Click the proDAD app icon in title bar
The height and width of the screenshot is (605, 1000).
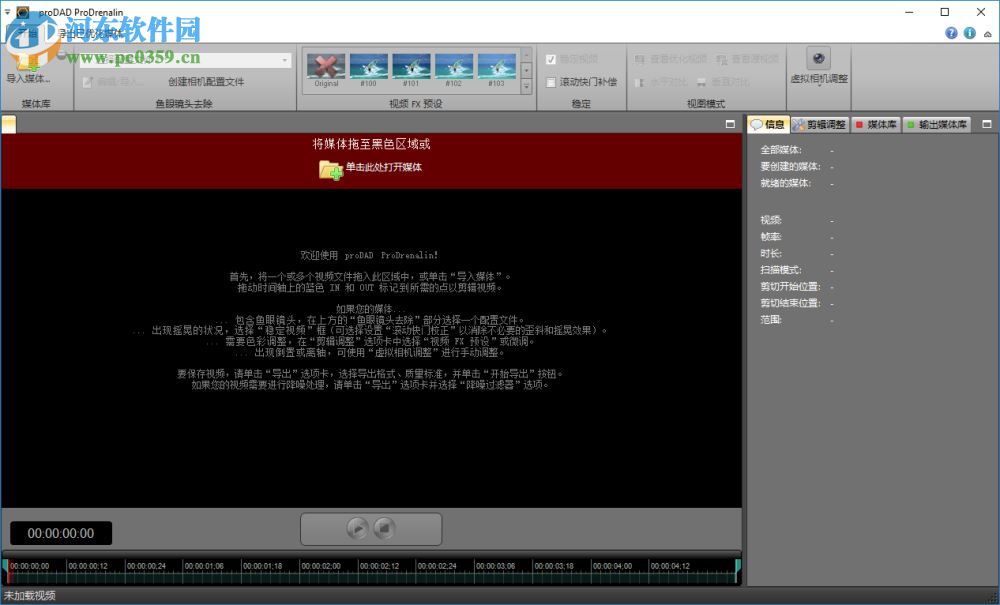pos(23,12)
